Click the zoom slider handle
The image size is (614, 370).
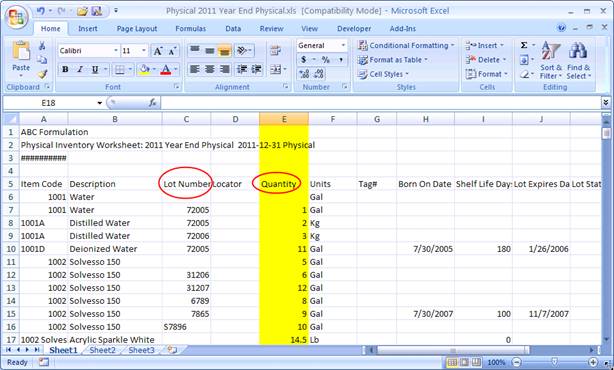point(554,362)
